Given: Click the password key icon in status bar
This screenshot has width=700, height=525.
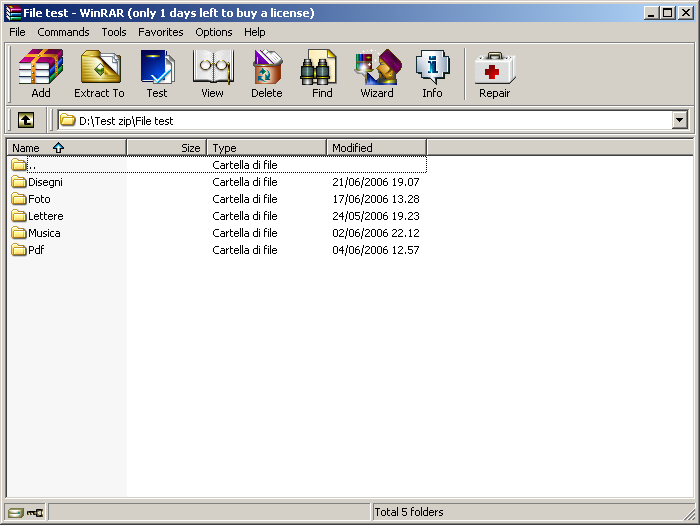Looking at the screenshot, I should click(x=35, y=512).
